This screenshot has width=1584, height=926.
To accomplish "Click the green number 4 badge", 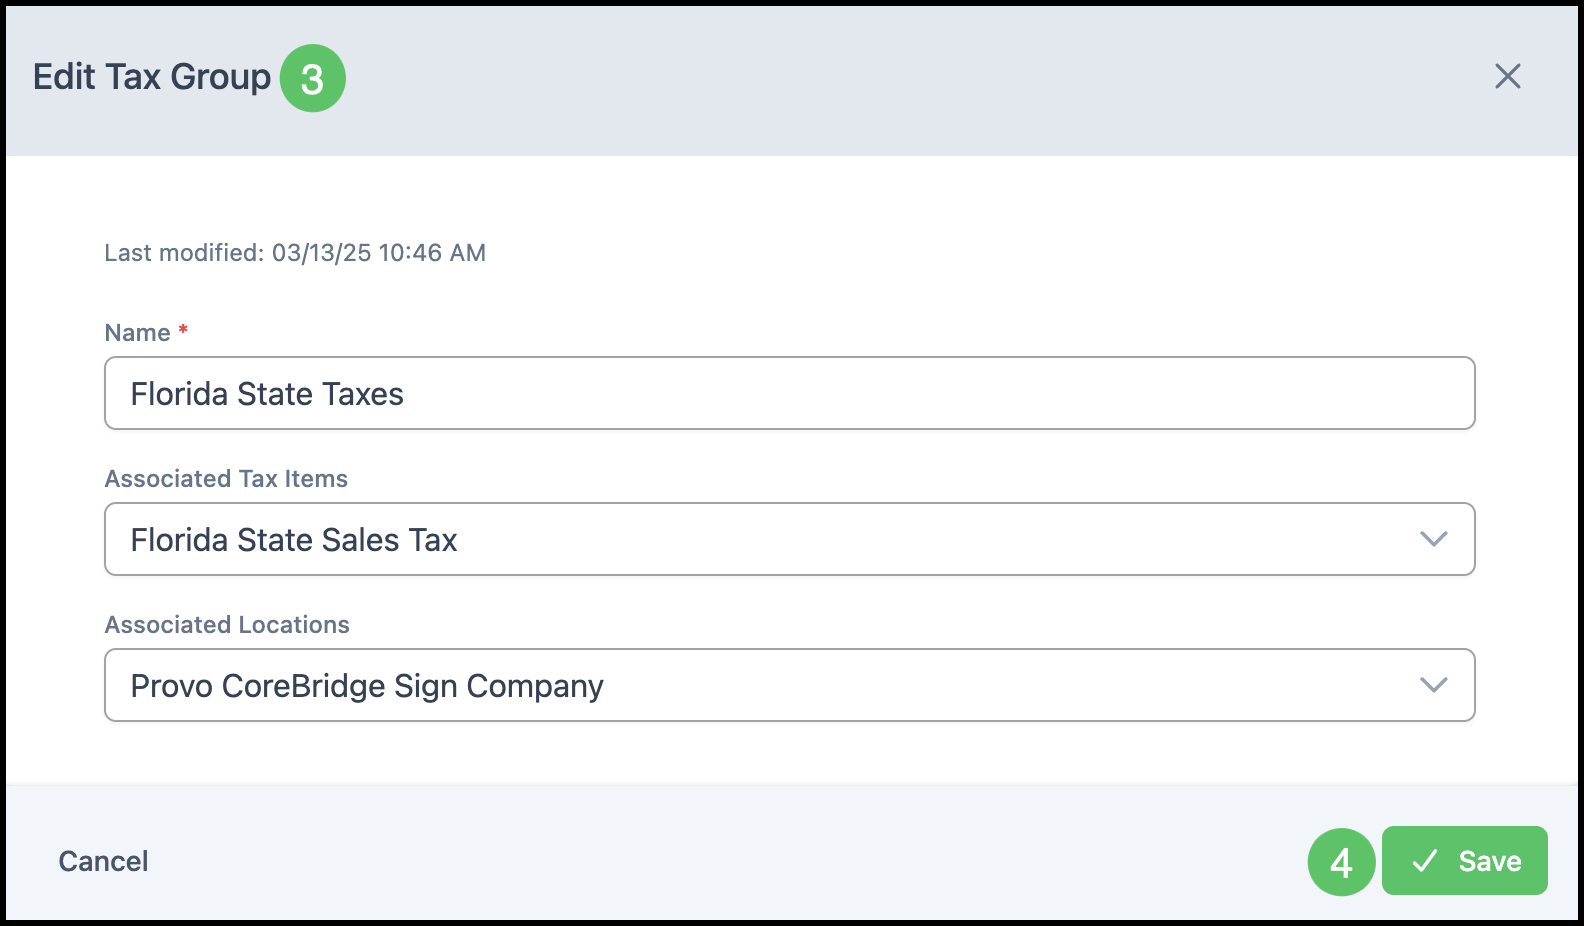I will click(1341, 862).
